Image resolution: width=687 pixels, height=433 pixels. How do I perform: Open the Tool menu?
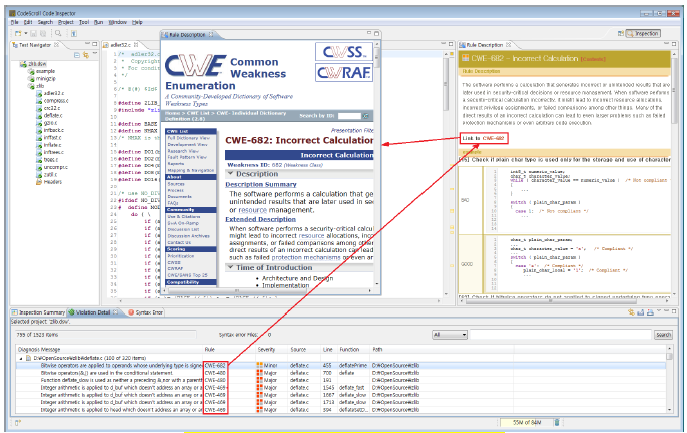(x=84, y=22)
